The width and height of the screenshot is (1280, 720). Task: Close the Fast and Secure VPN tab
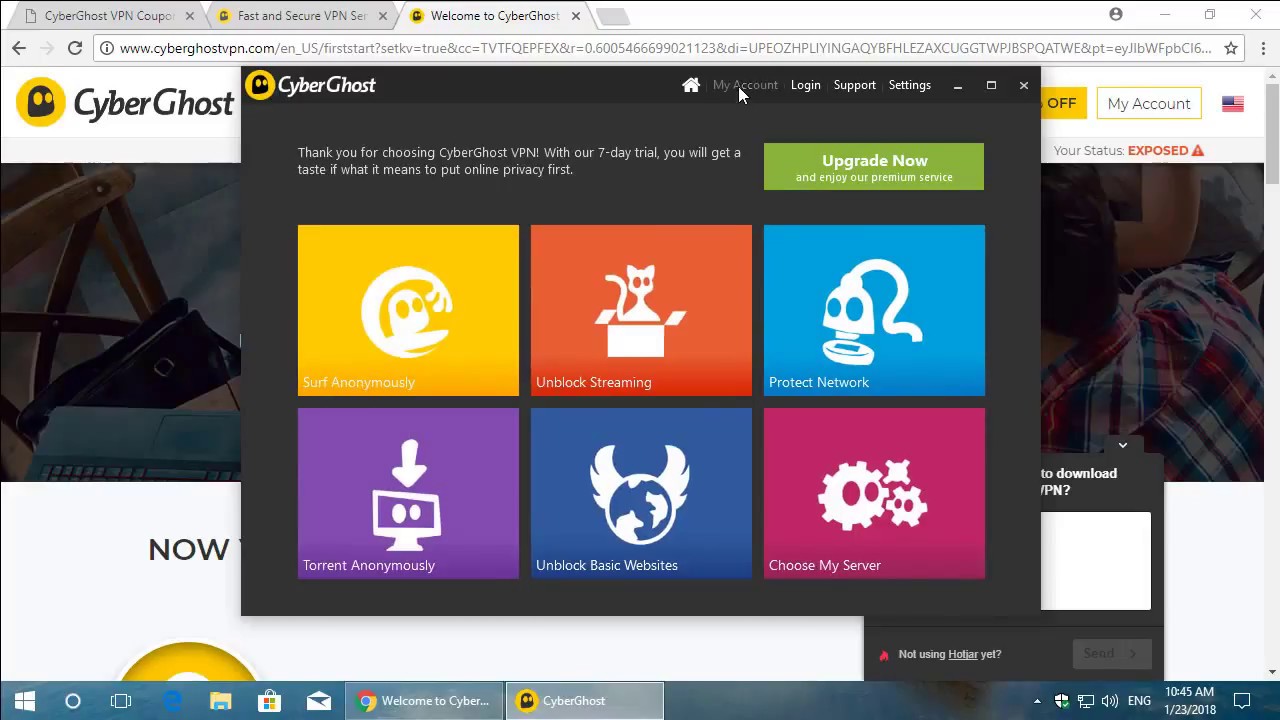coord(382,16)
